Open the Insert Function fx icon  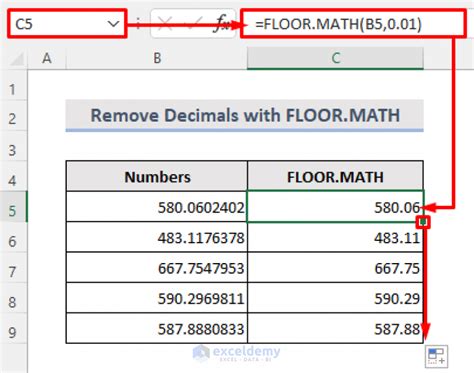click(221, 24)
